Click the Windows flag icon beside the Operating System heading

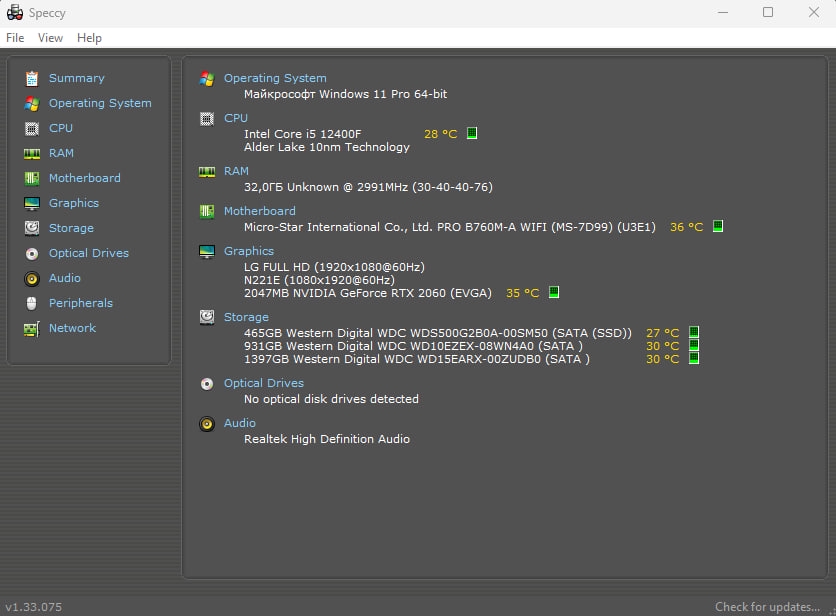207,79
